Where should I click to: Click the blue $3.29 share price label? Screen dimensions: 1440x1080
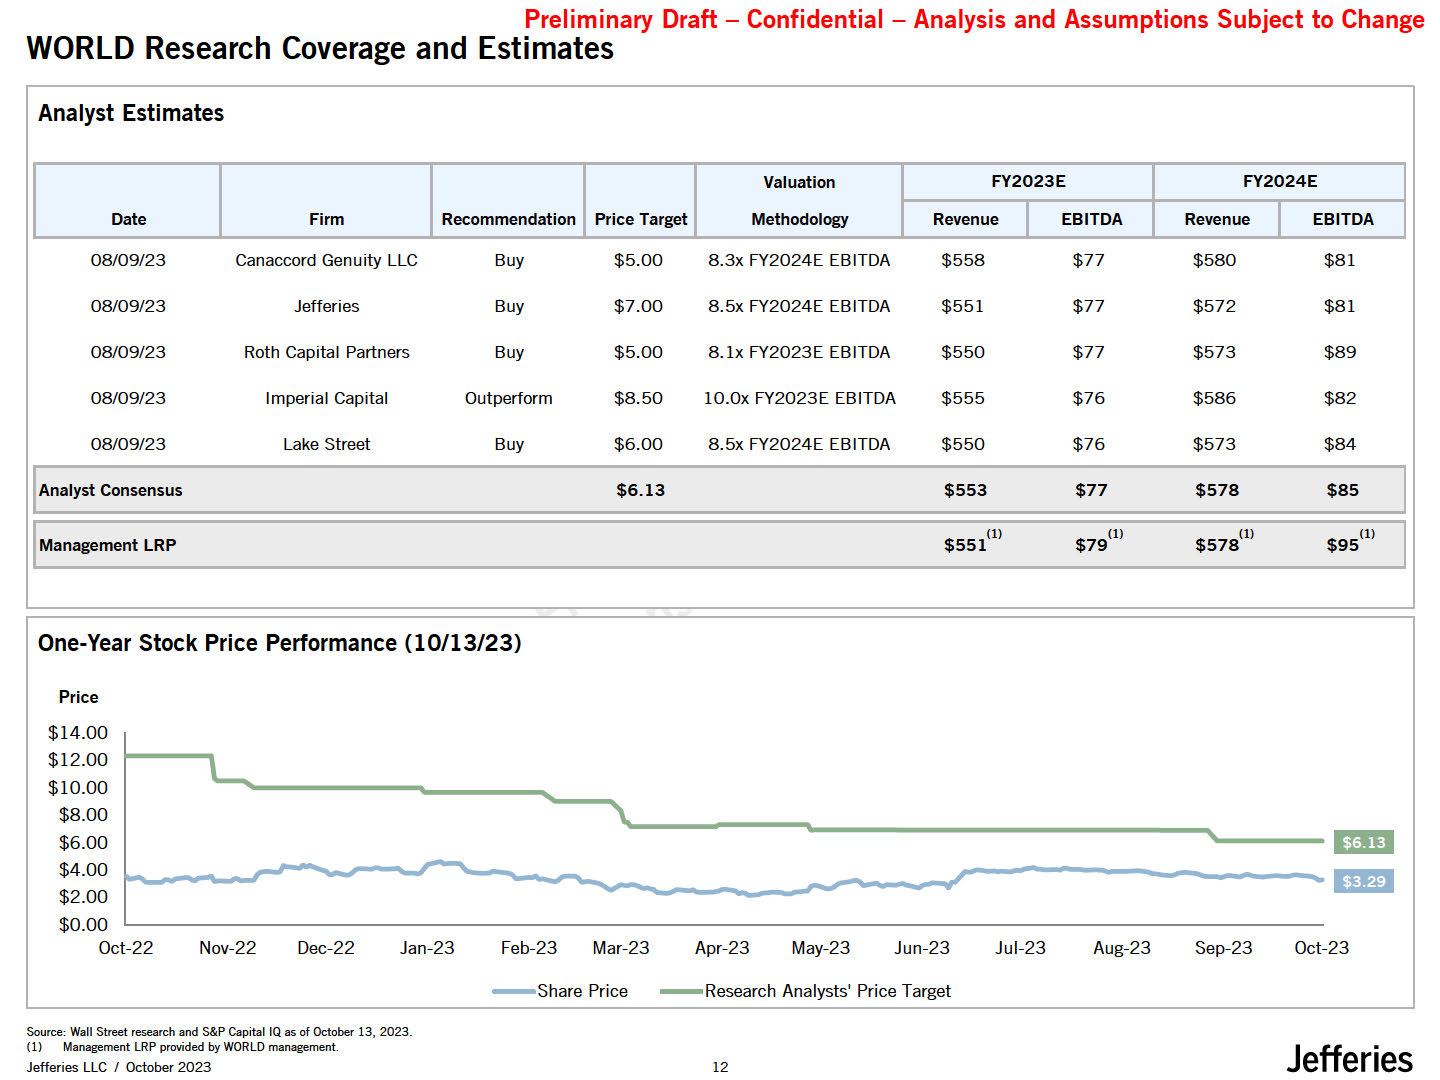[x=1363, y=881]
